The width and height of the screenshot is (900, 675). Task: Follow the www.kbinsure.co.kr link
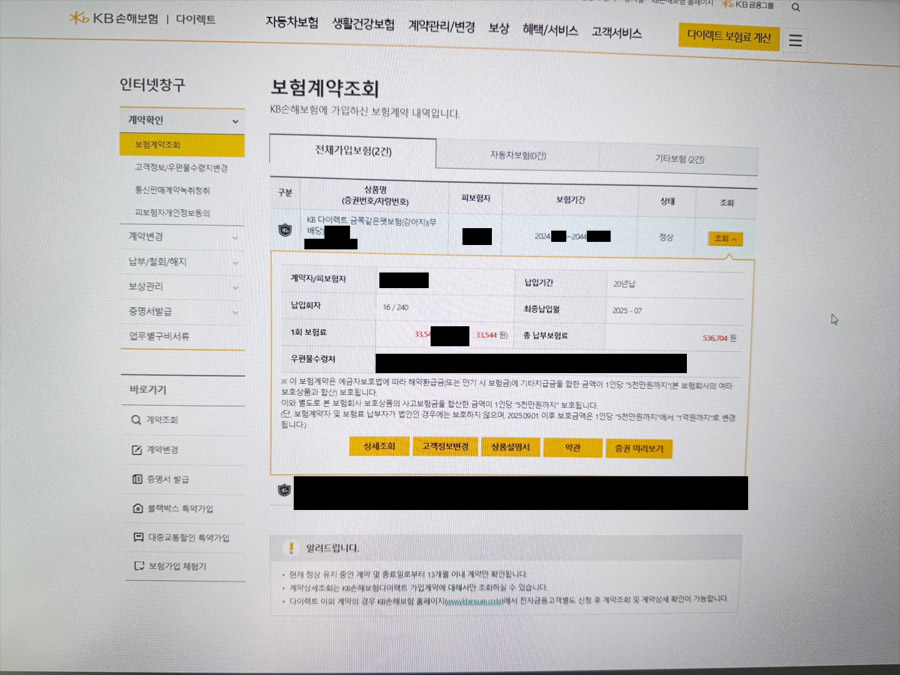[474, 601]
